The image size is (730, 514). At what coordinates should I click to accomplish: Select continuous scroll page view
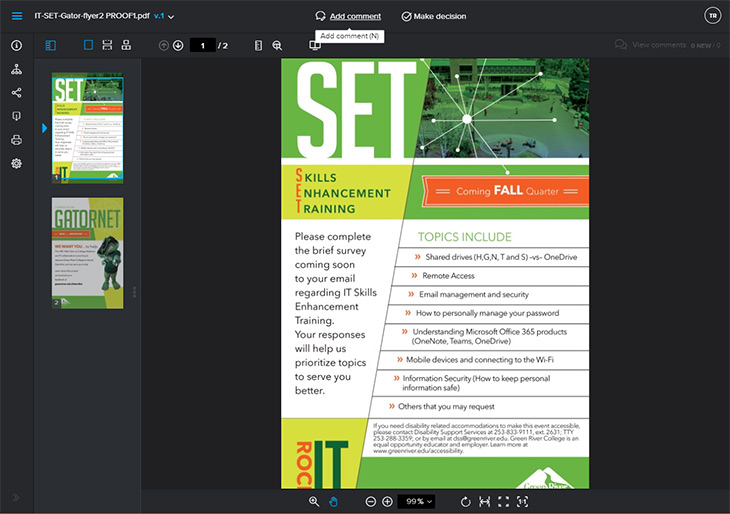(x=107, y=45)
